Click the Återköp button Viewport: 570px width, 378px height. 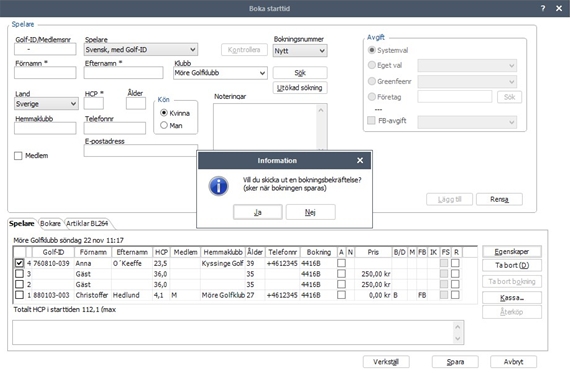point(512,312)
